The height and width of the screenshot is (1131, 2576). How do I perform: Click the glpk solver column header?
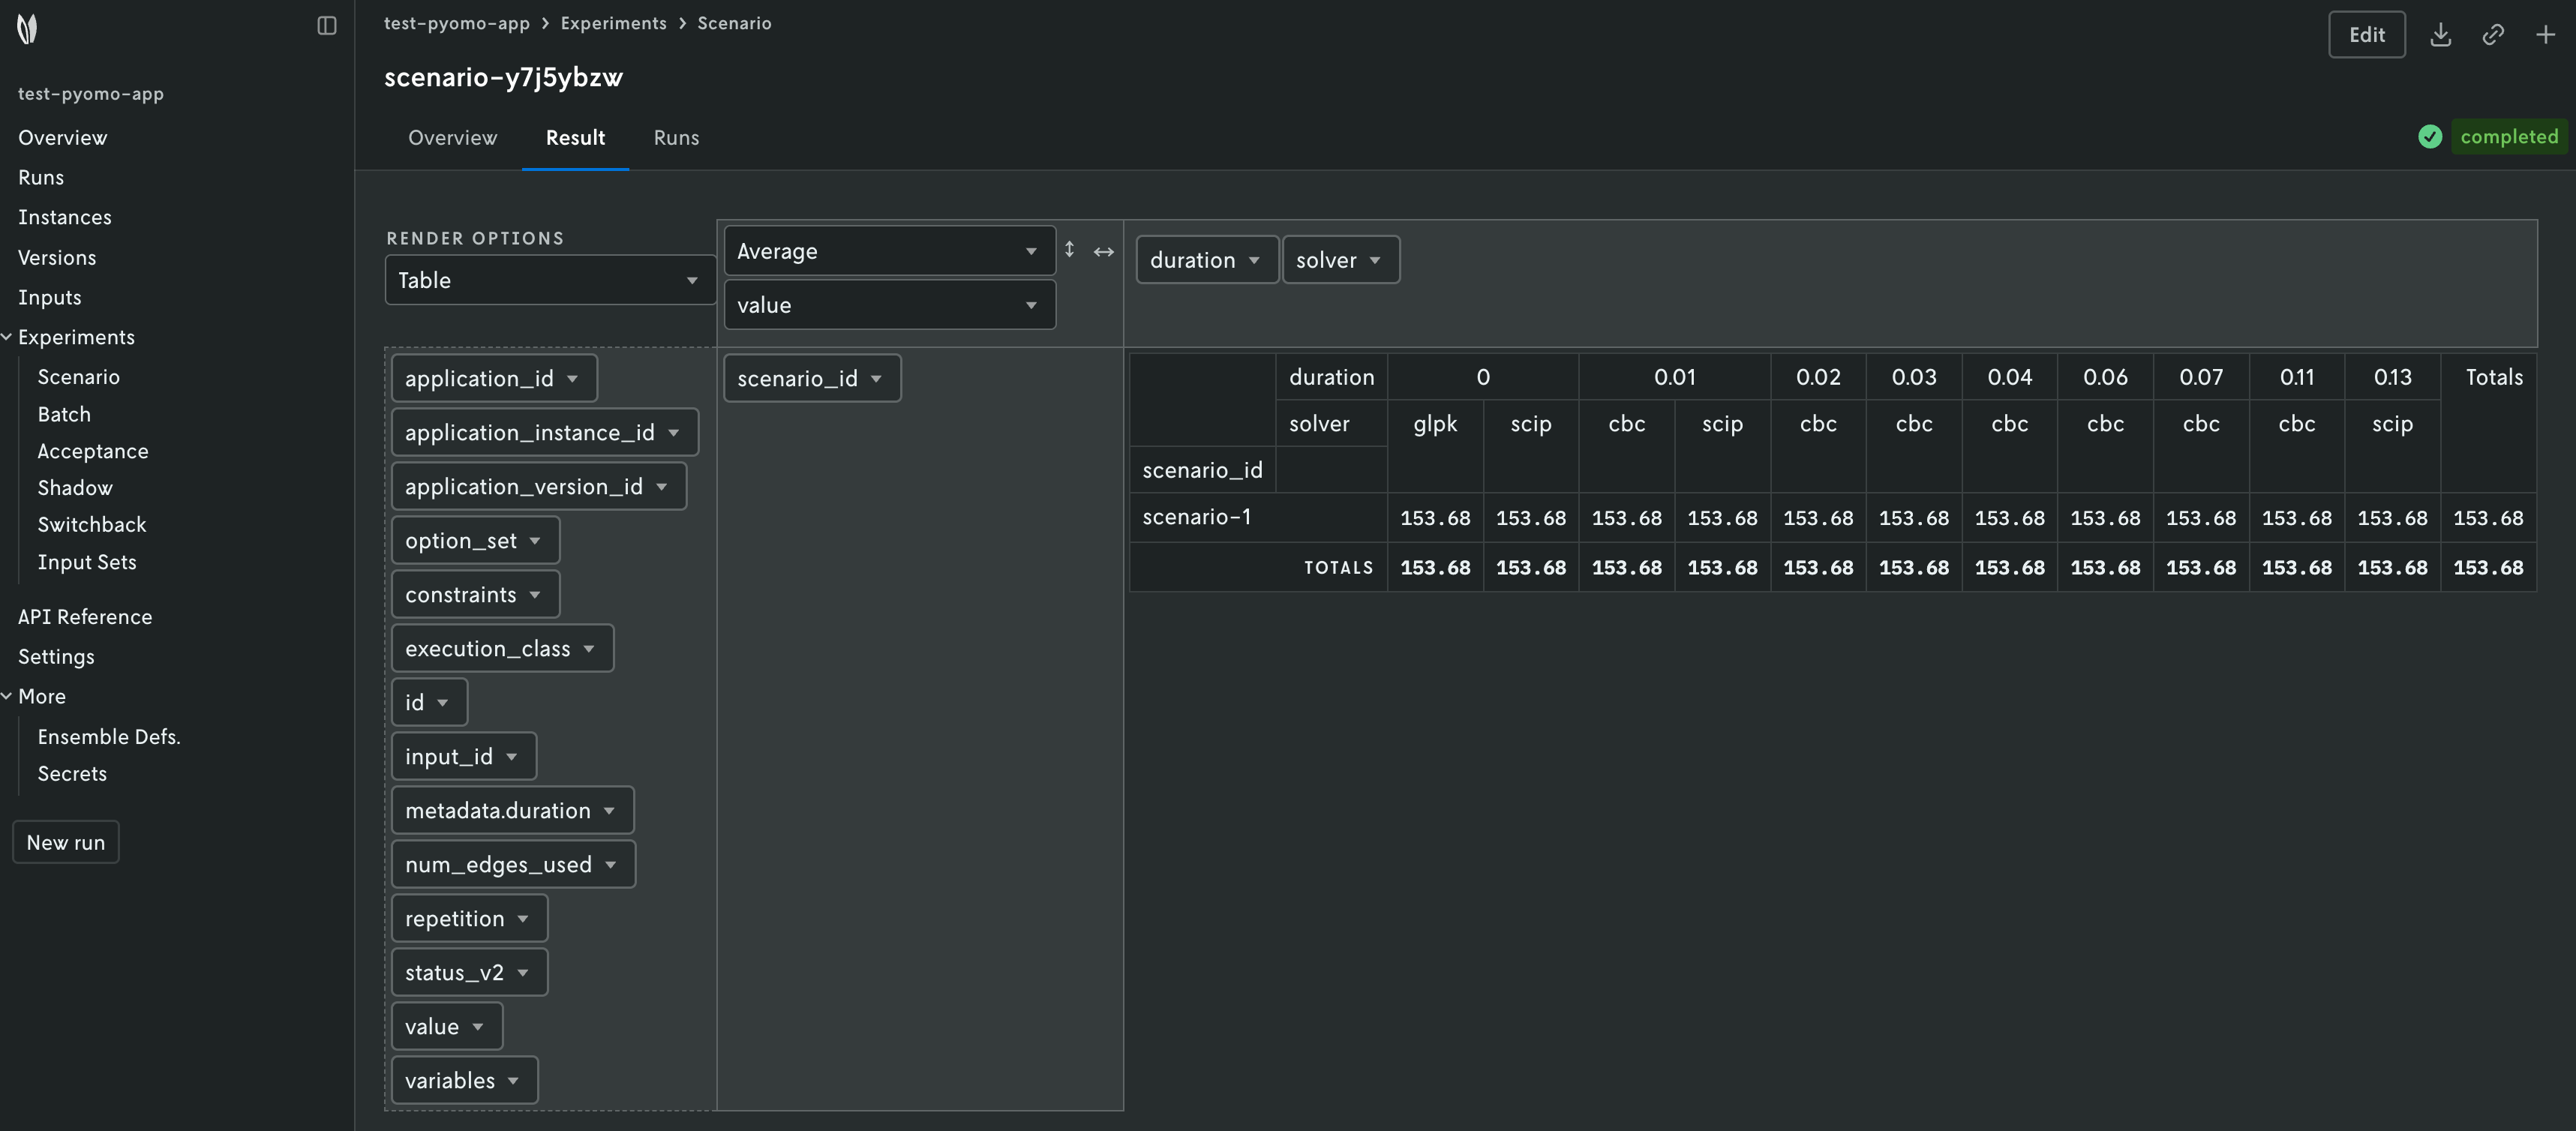[1435, 424]
